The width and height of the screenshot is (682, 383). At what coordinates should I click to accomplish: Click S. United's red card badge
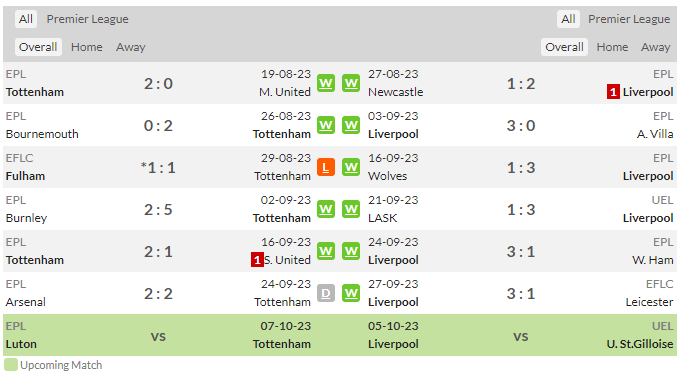click(257, 260)
